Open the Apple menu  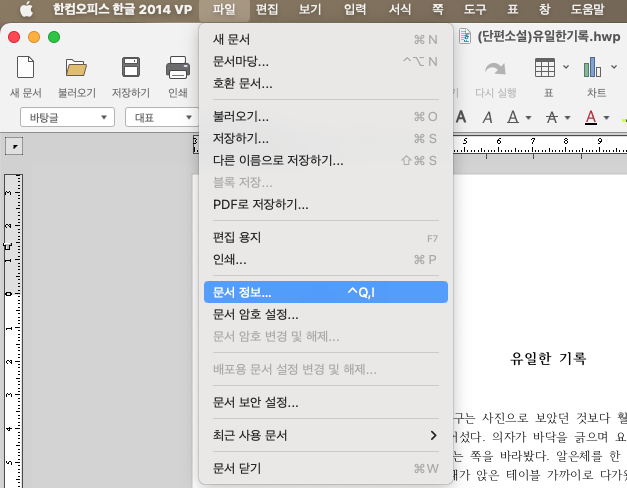coord(26,9)
